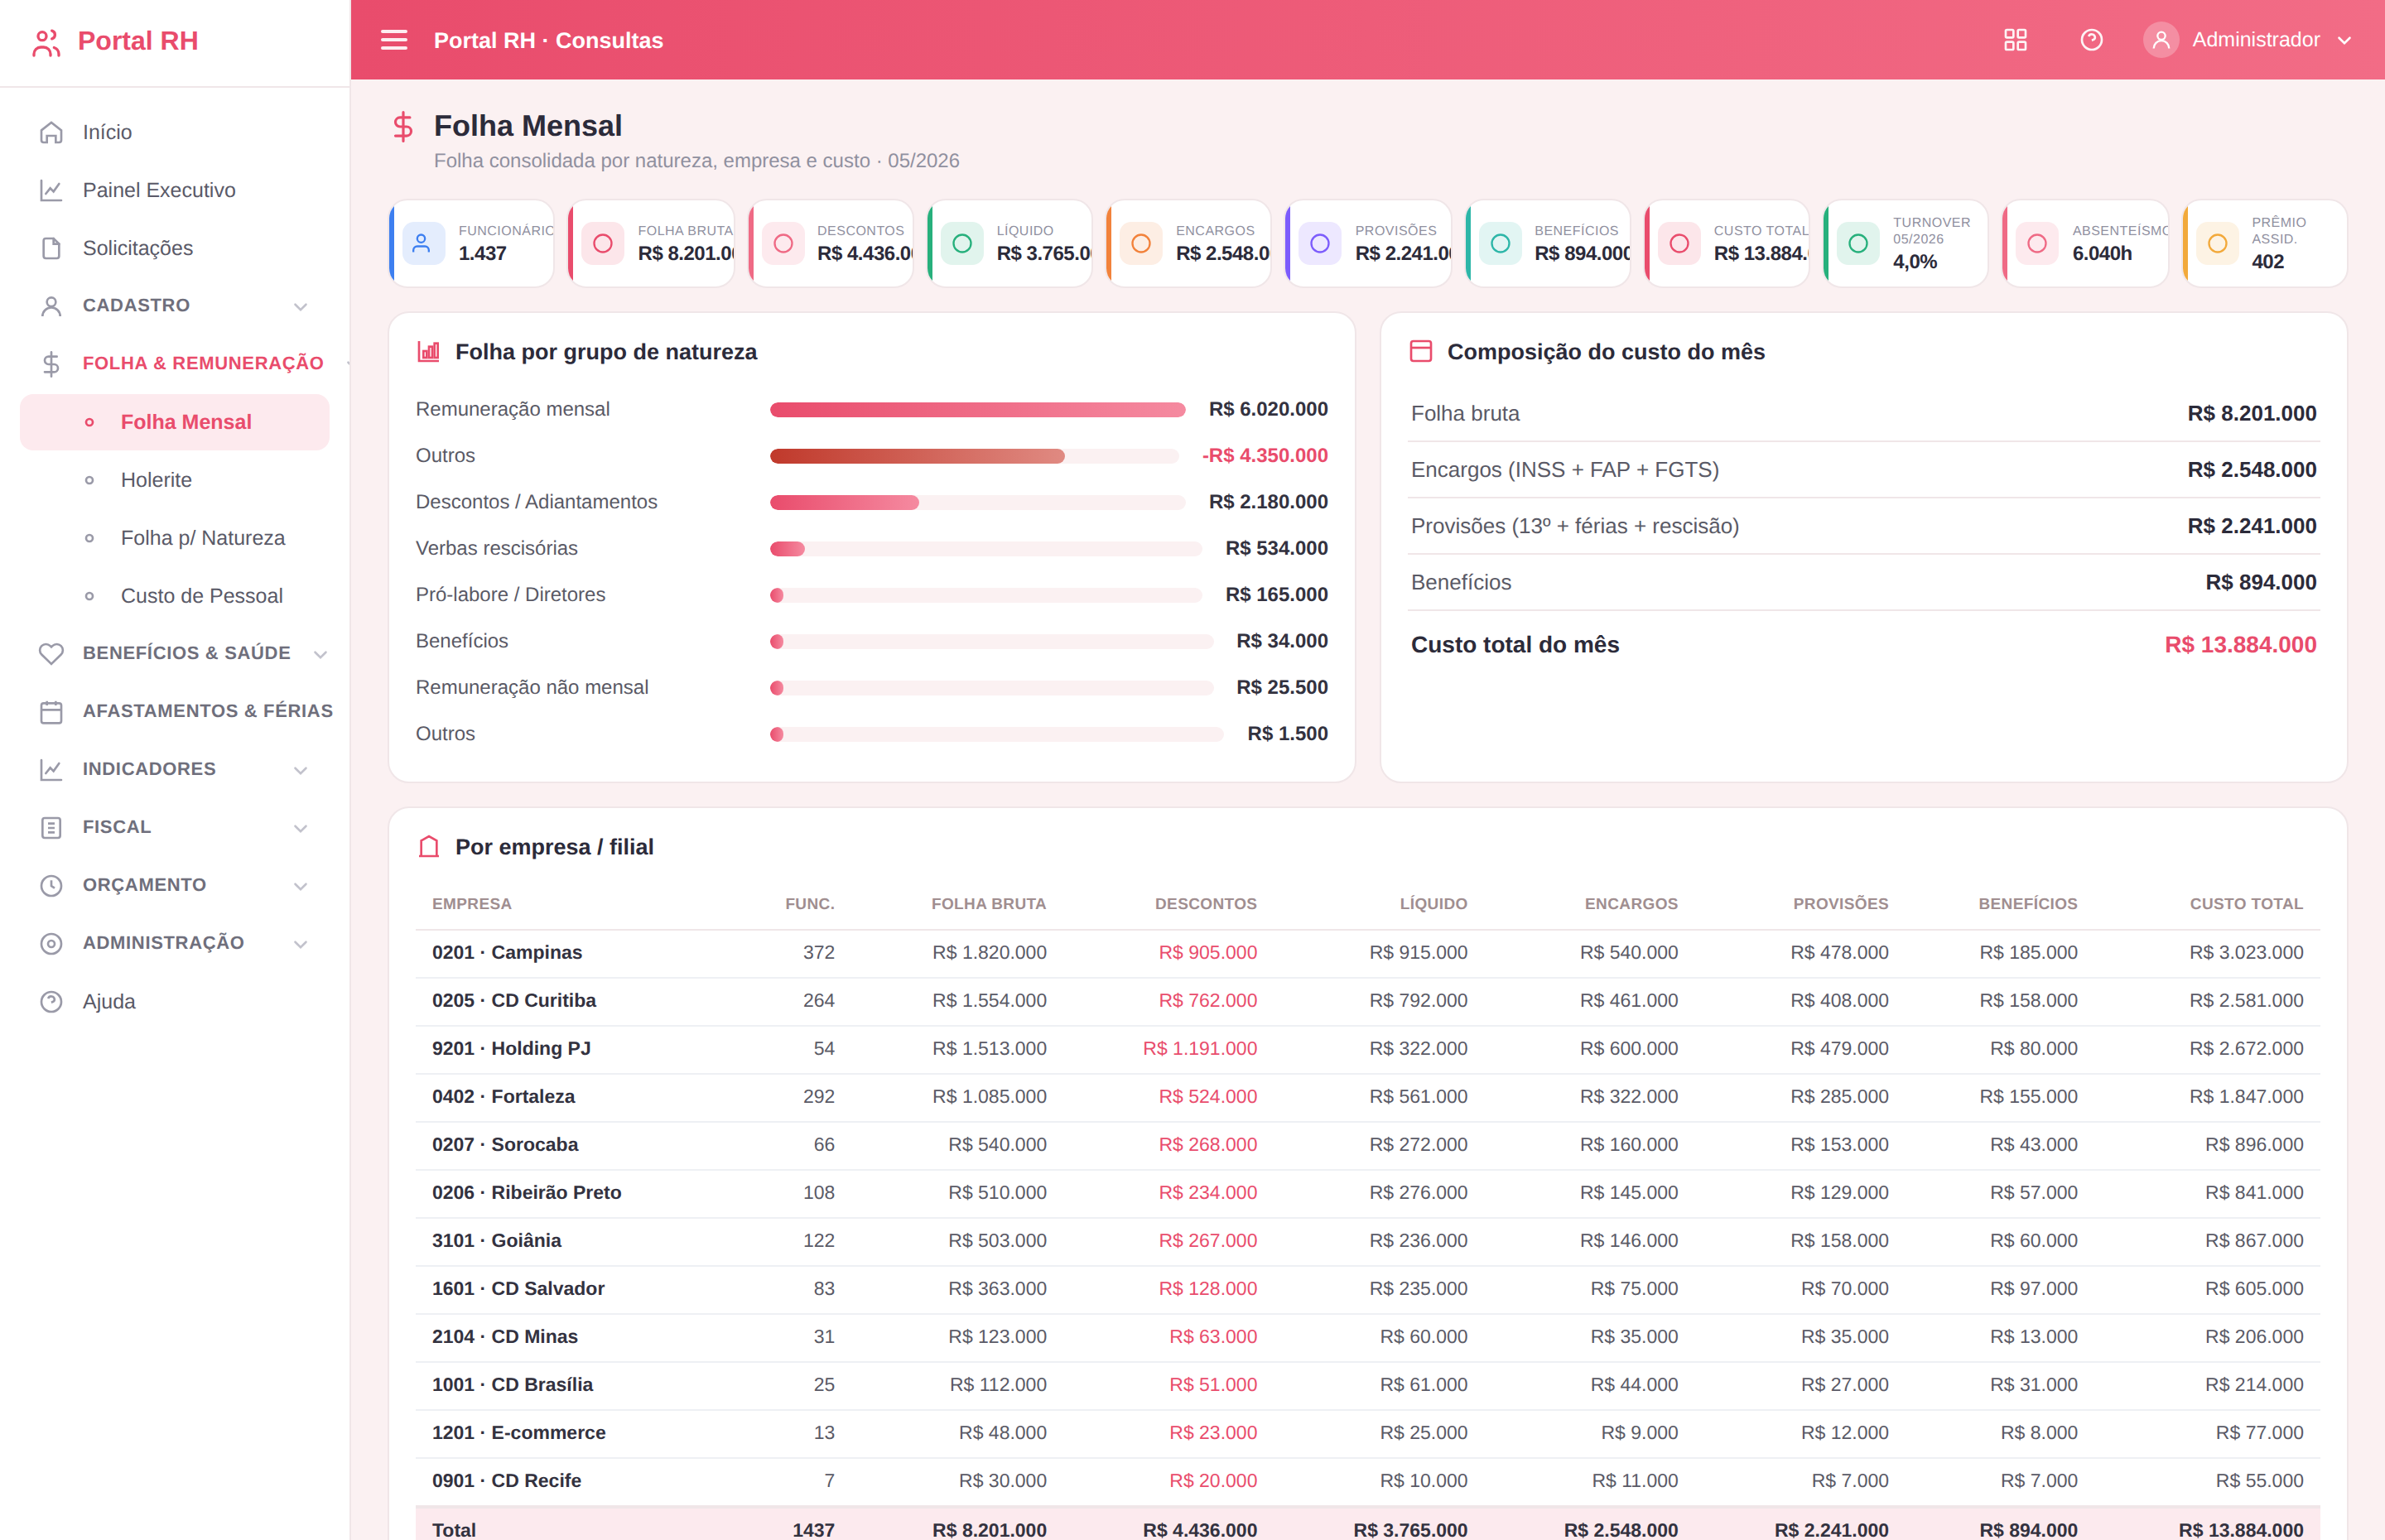The height and width of the screenshot is (1540, 2385).
Task: Select the 0201 · Campinas table row
Action: (1367, 953)
